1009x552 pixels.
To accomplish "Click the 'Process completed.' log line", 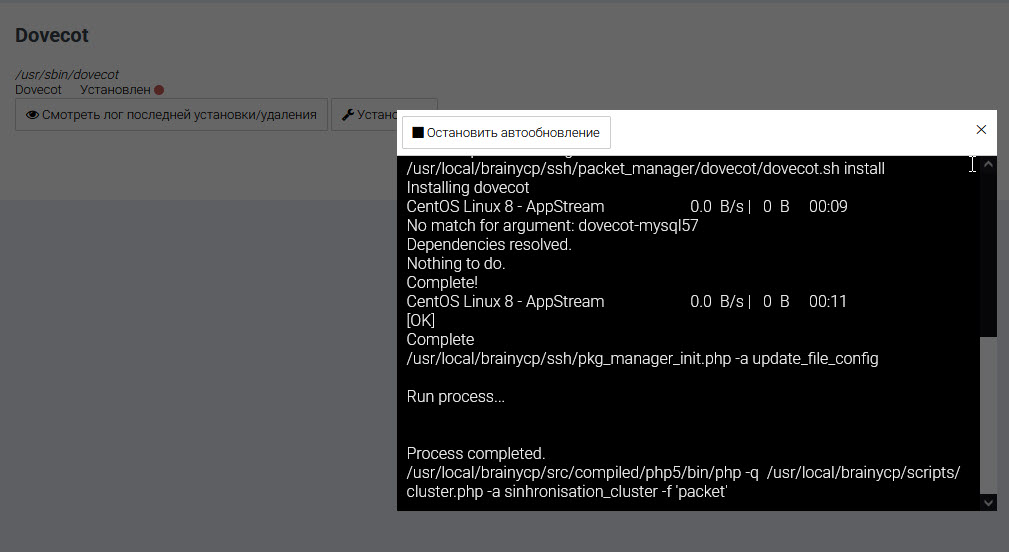I will point(476,453).
